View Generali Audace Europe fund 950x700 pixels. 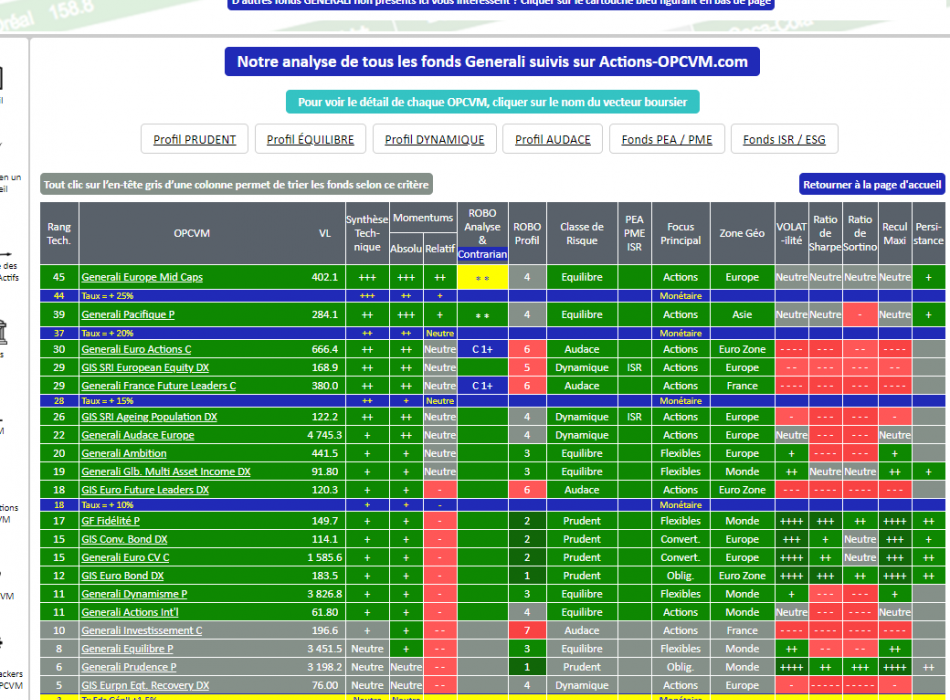pyautogui.click(x=138, y=435)
